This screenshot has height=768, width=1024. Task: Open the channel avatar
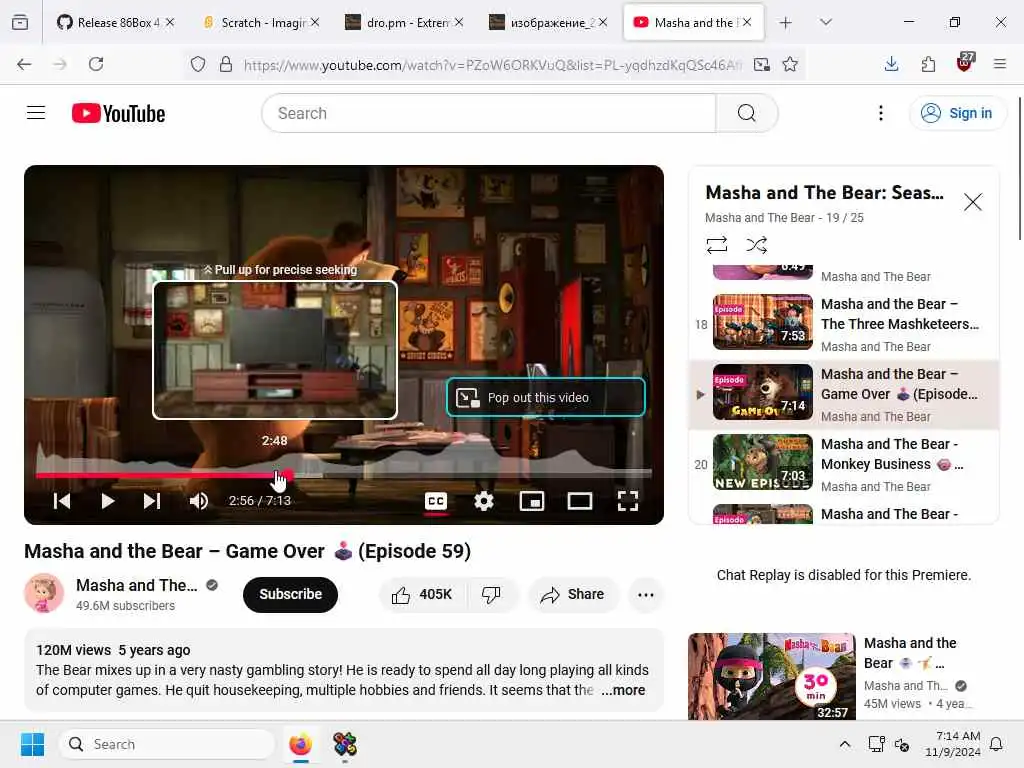click(x=44, y=593)
